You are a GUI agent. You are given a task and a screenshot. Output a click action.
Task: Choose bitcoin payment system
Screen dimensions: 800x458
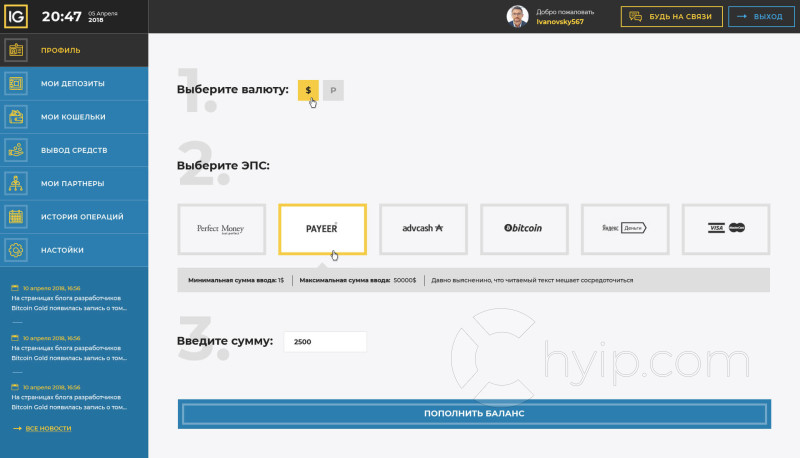coord(524,229)
